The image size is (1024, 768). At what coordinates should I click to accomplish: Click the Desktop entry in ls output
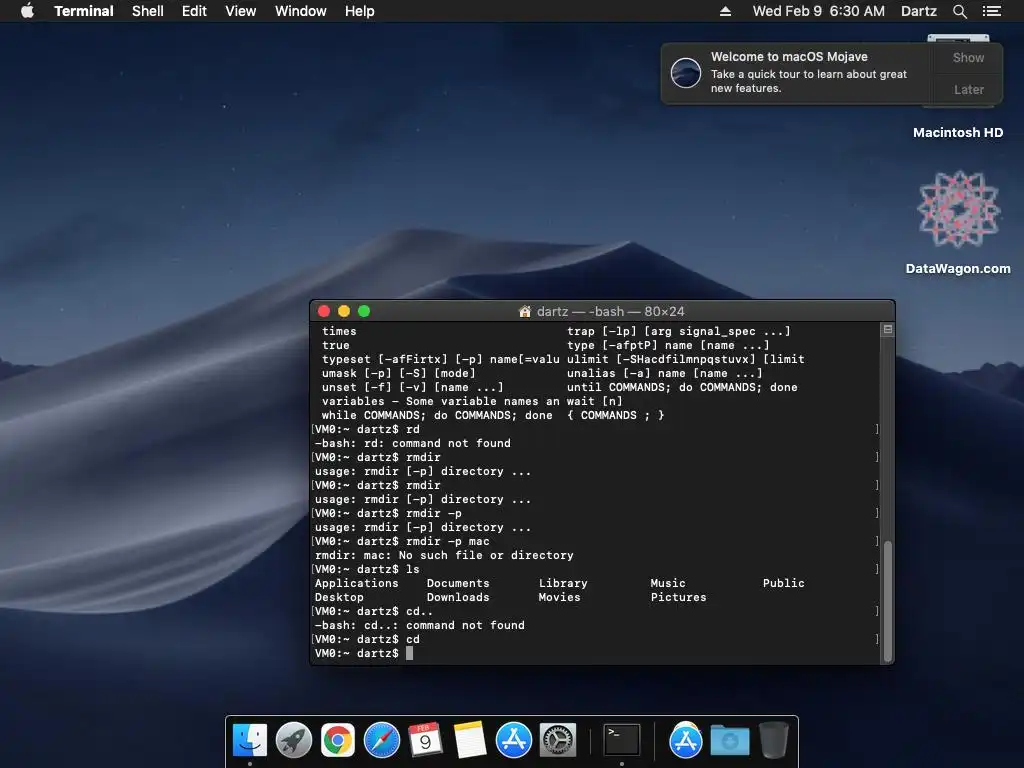[339, 598]
